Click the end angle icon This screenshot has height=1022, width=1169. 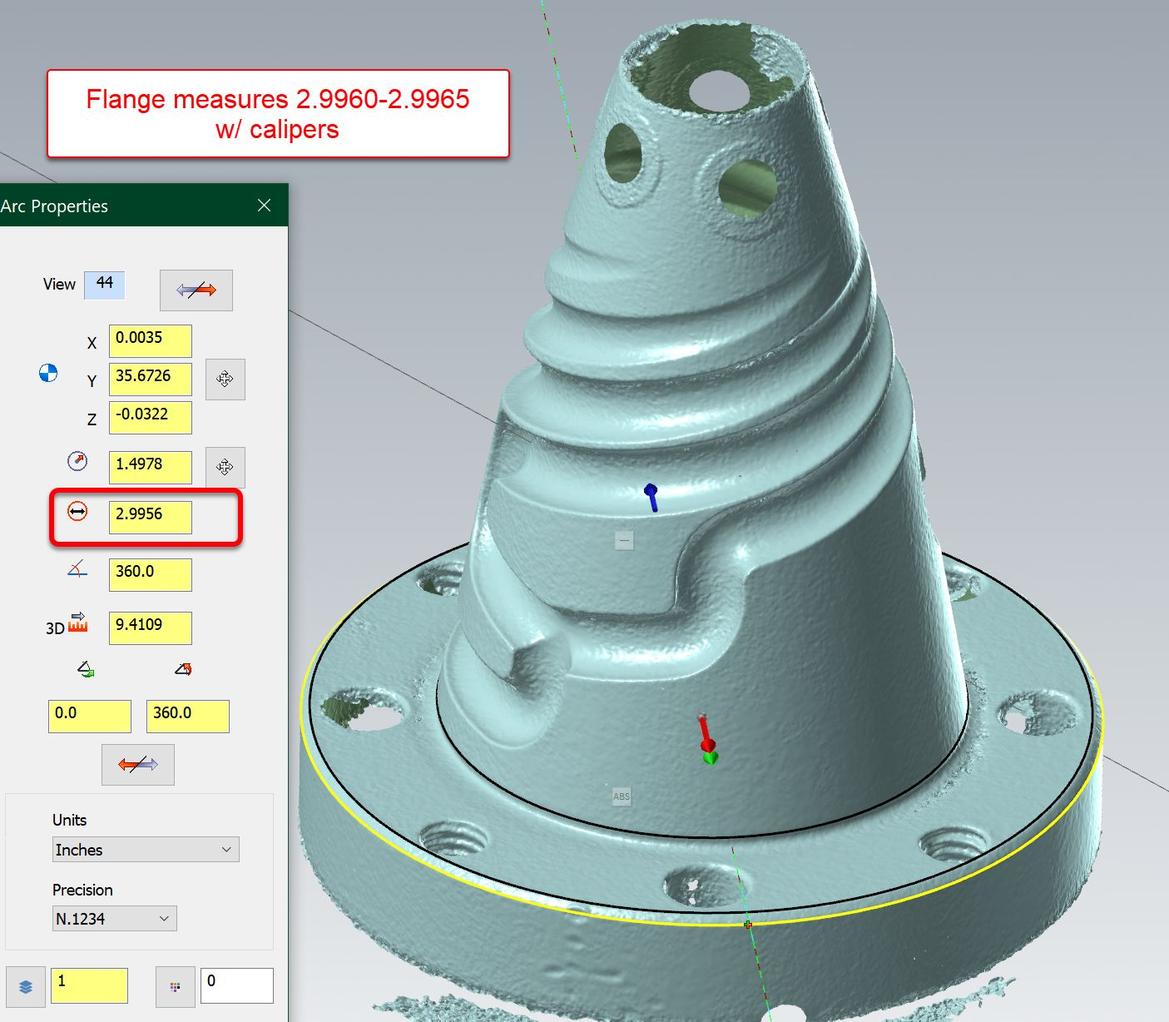click(183, 669)
